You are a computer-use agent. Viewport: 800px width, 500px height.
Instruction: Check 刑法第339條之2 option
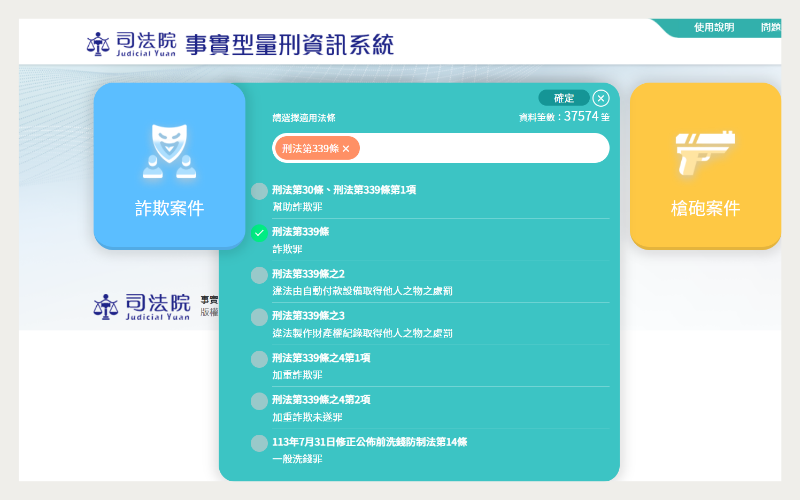pyautogui.click(x=259, y=275)
